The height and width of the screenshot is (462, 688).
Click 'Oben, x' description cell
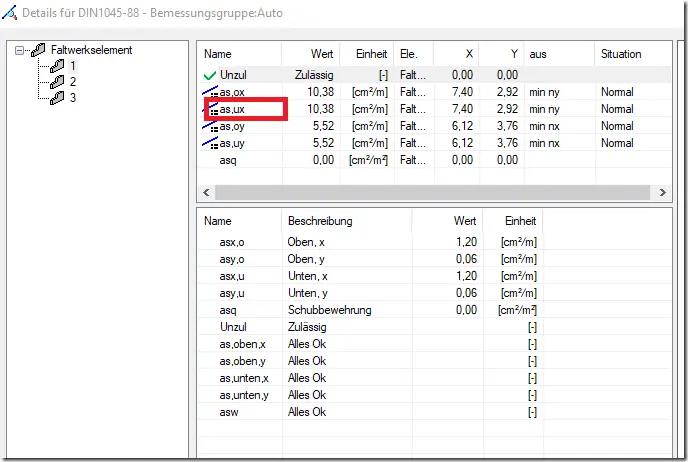pyautogui.click(x=306, y=242)
